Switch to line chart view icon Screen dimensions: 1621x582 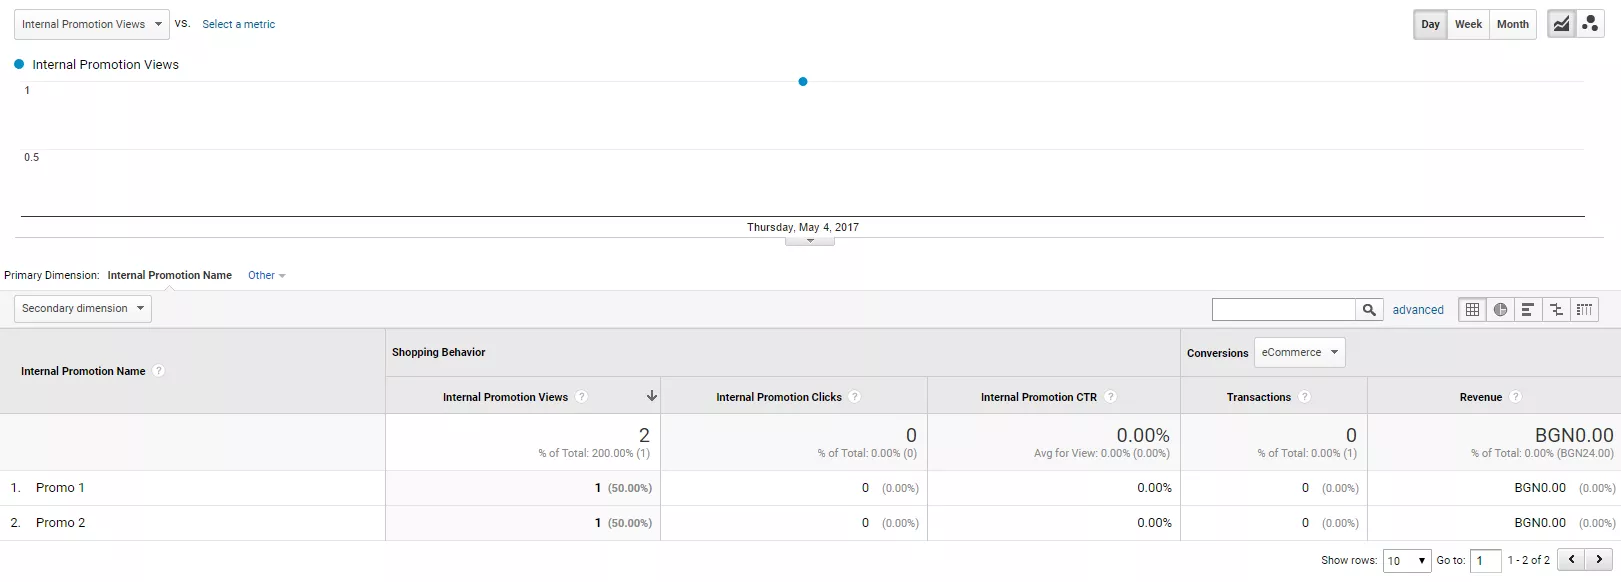1561,24
